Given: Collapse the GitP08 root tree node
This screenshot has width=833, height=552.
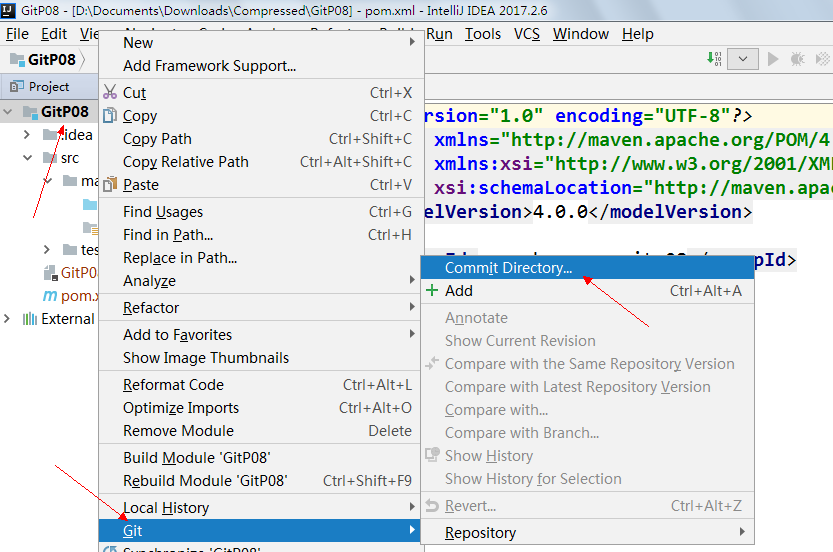Looking at the screenshot, I should point(9,112).
